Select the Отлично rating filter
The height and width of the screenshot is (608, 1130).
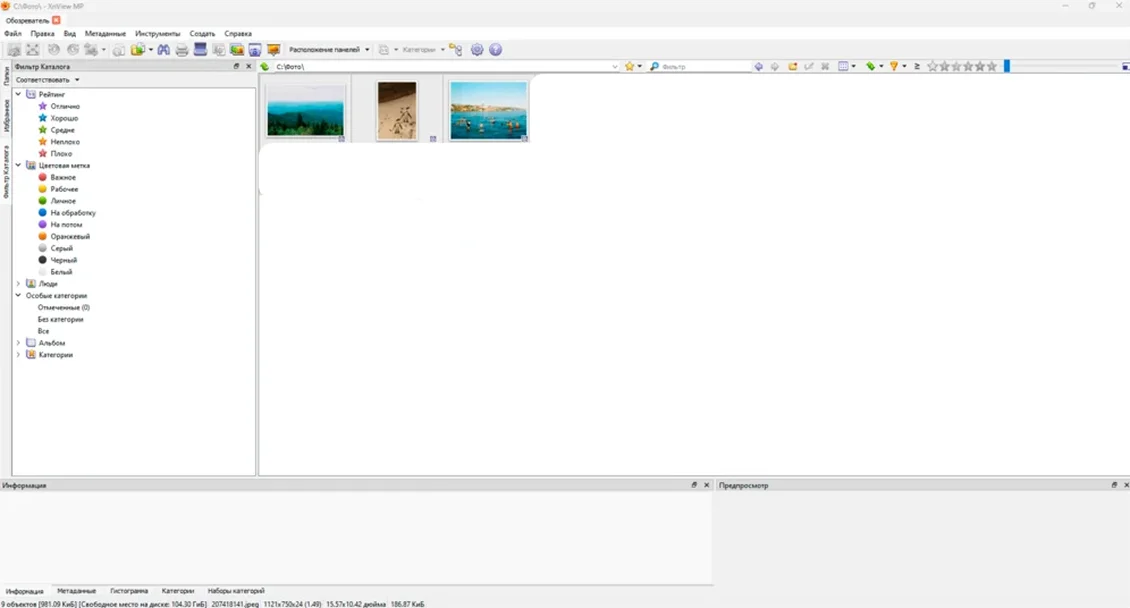click(65, 106)
